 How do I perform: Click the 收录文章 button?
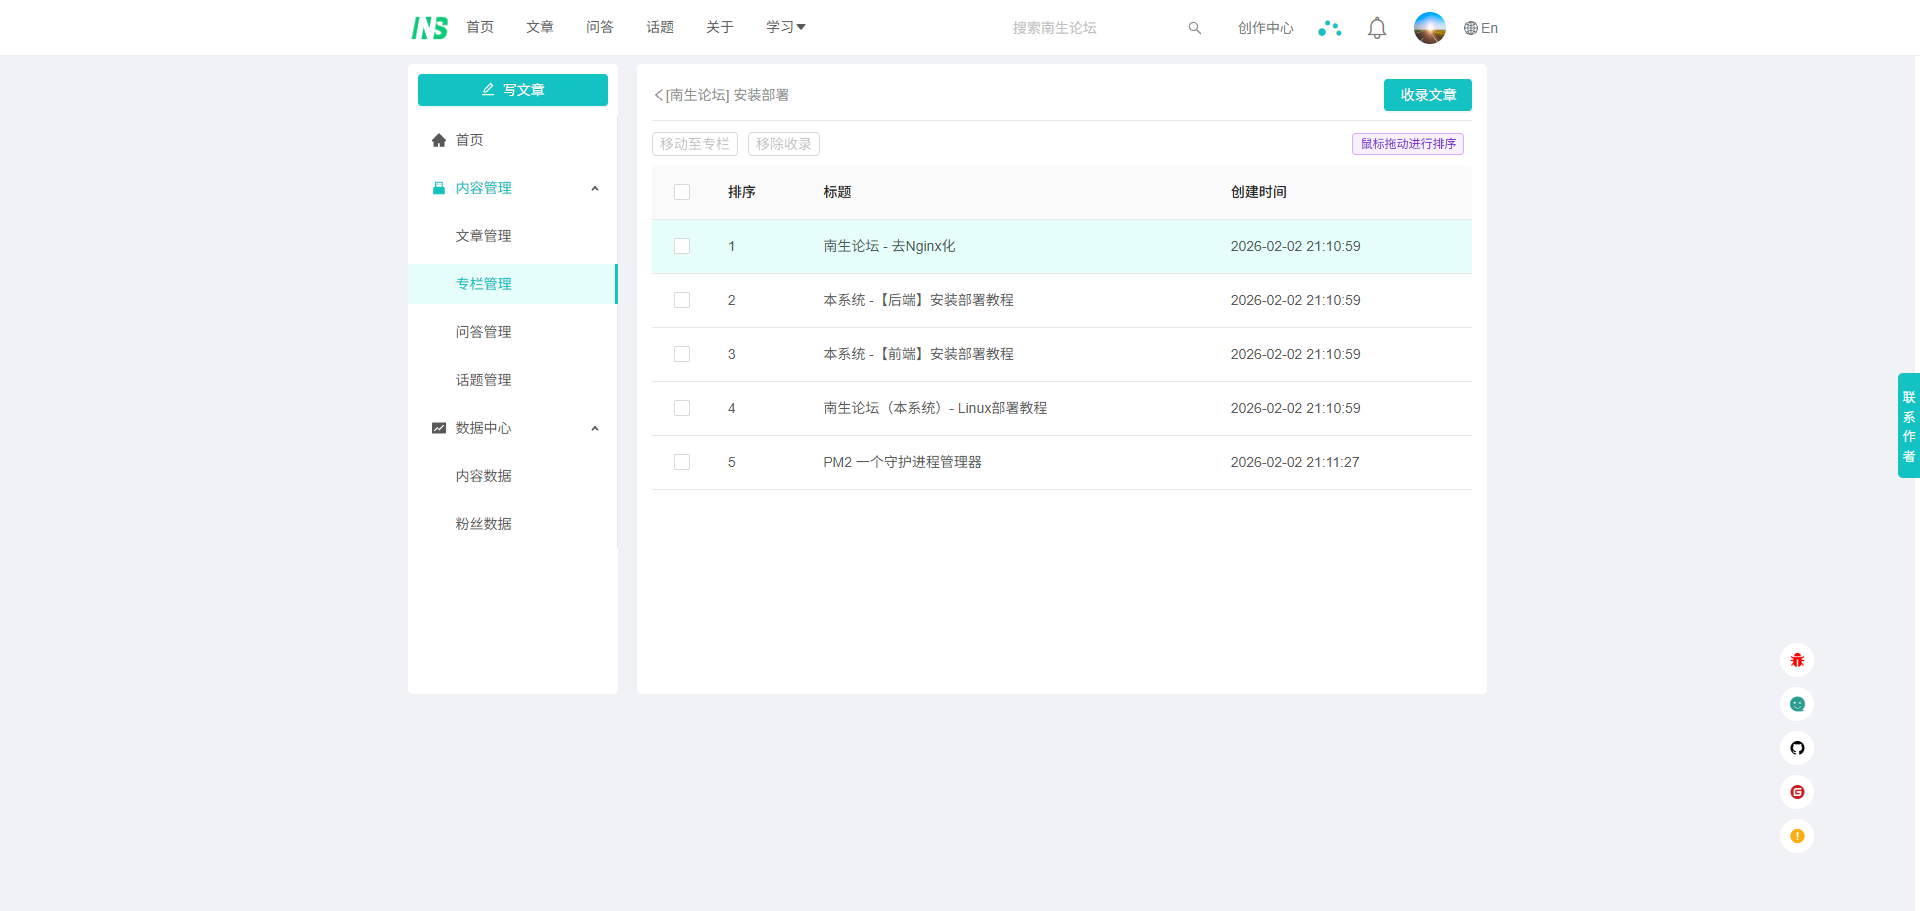click(1427, 95)
